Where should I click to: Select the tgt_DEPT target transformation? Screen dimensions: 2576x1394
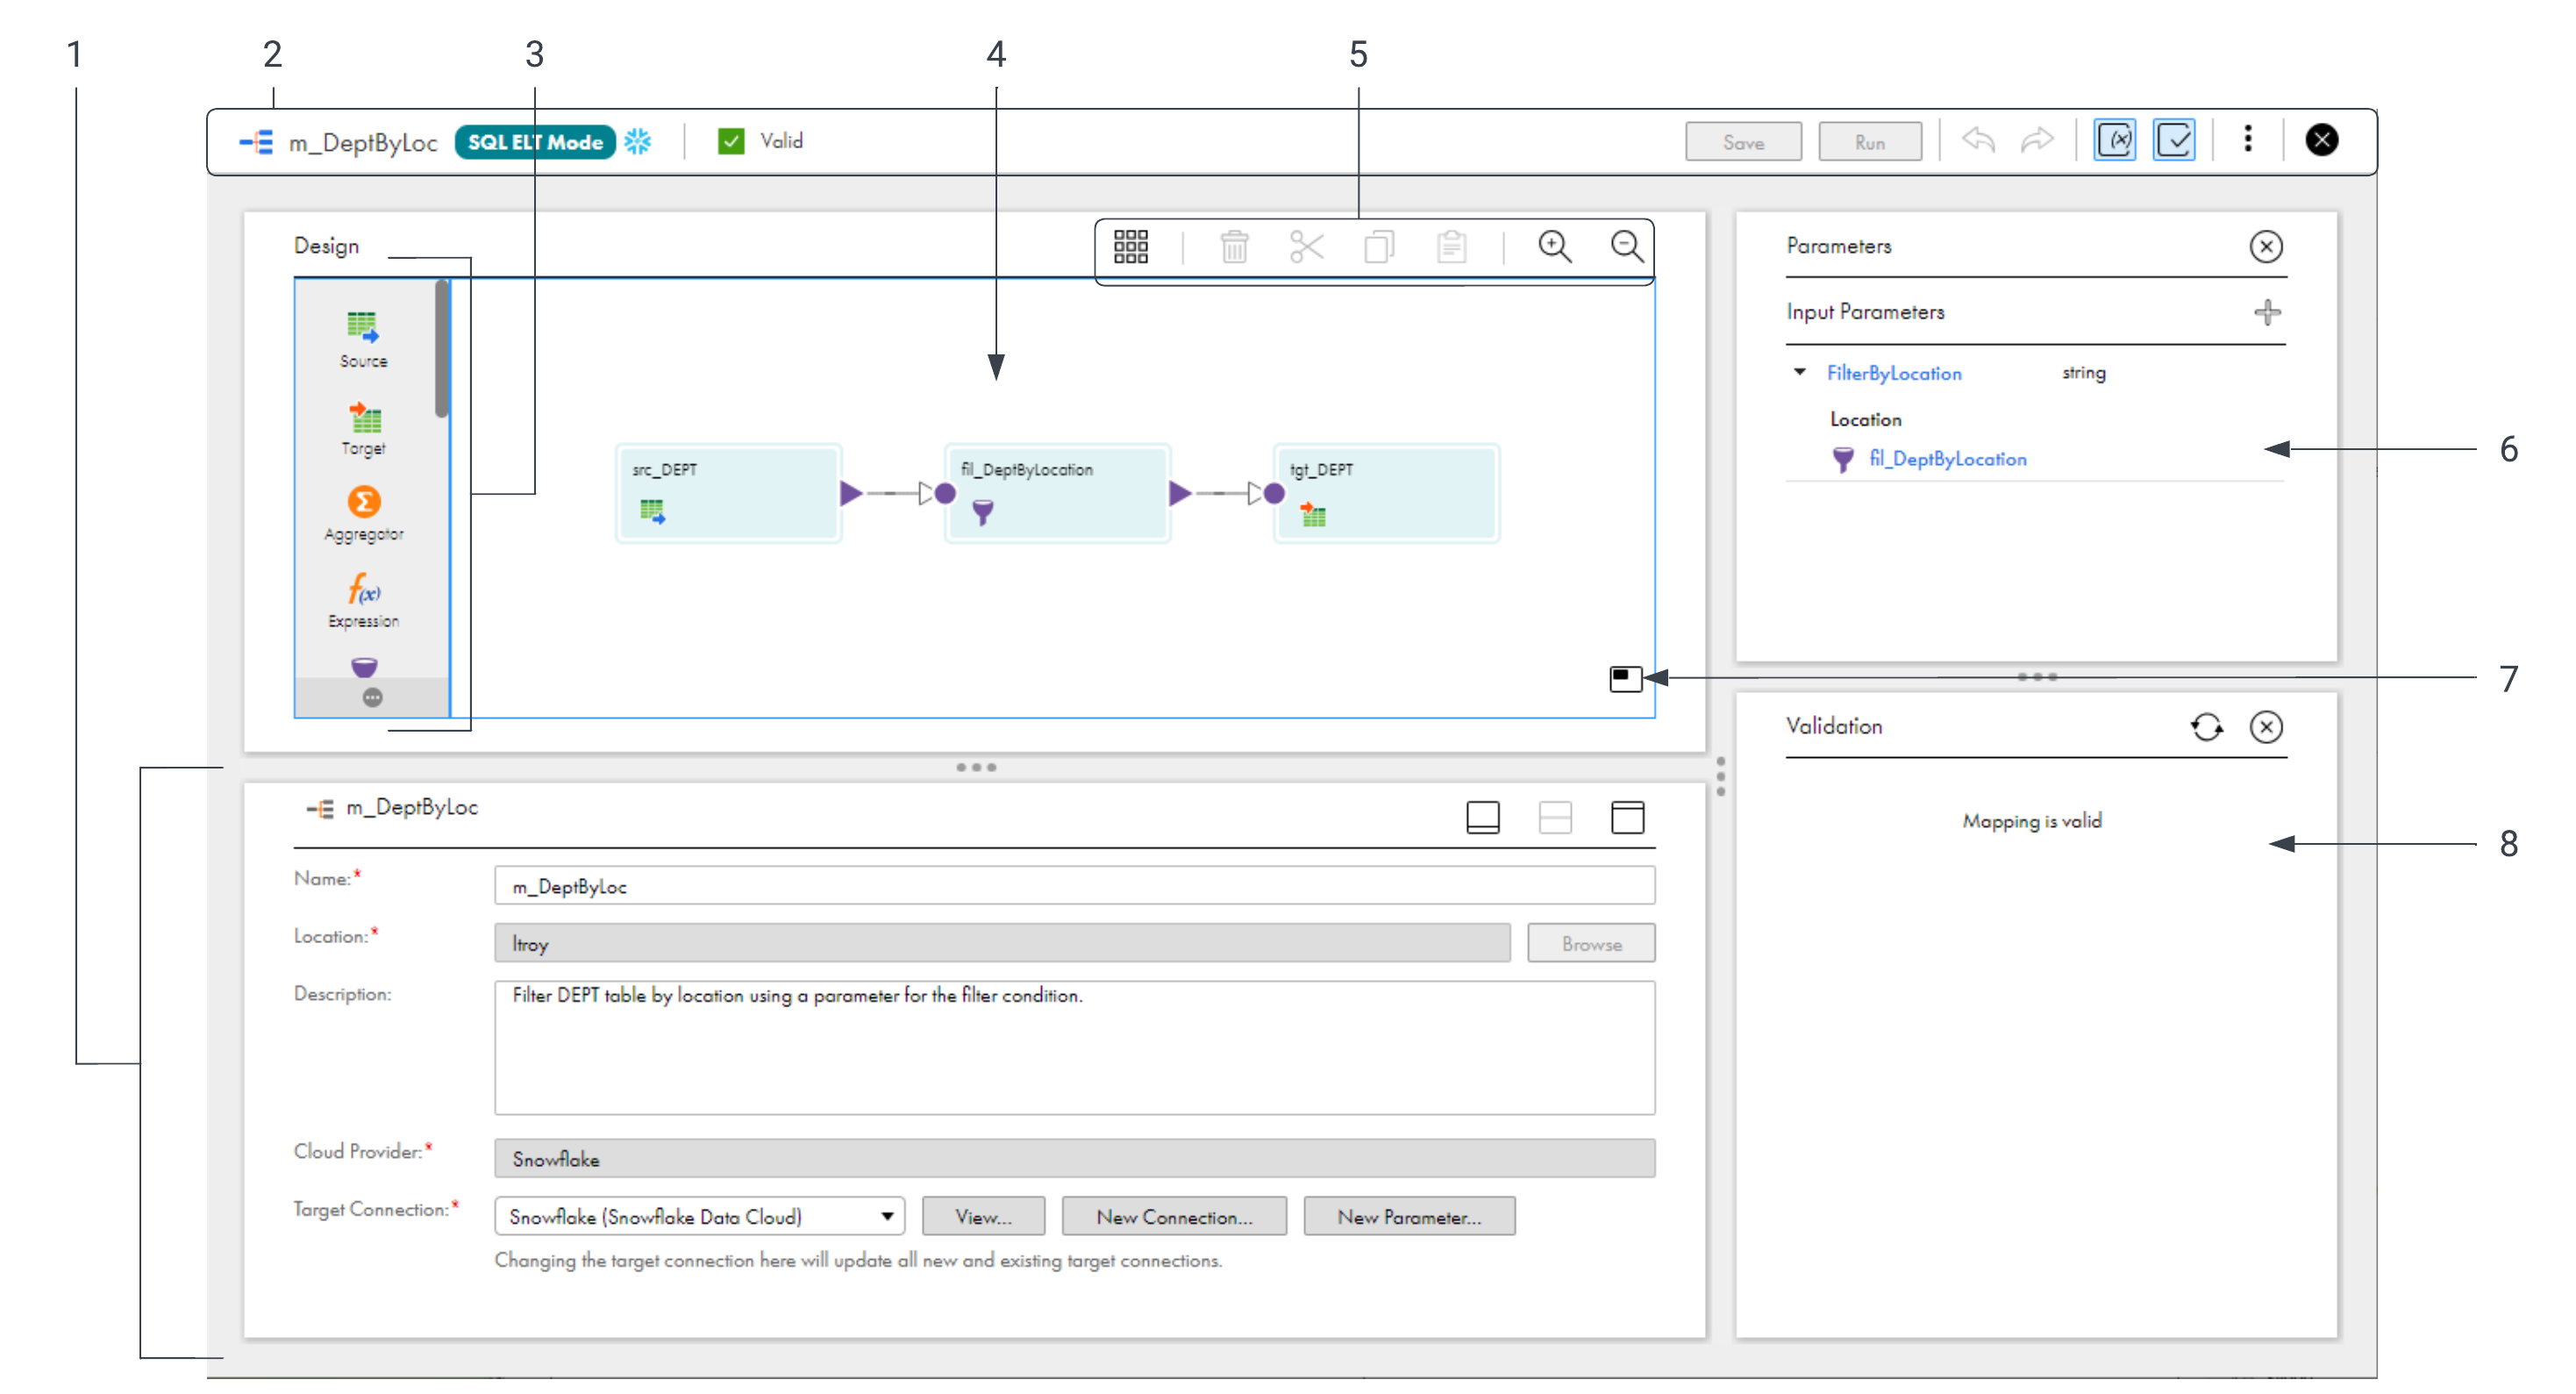pos(1385,493)
